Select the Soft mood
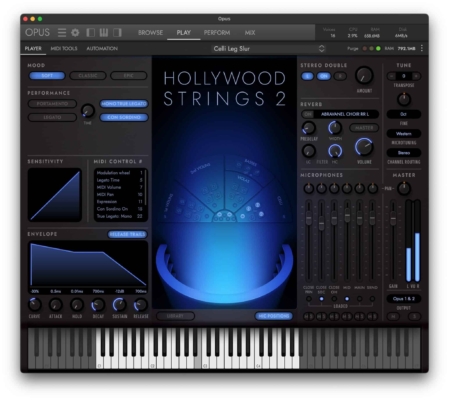449x400 pixels. (x=47, y=76)
